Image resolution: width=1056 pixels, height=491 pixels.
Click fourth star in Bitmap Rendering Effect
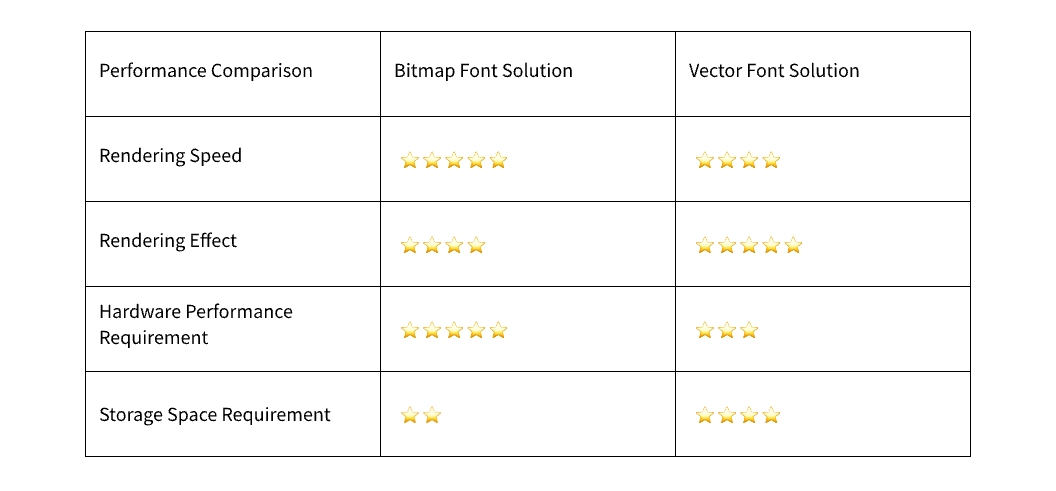point(475,245)
